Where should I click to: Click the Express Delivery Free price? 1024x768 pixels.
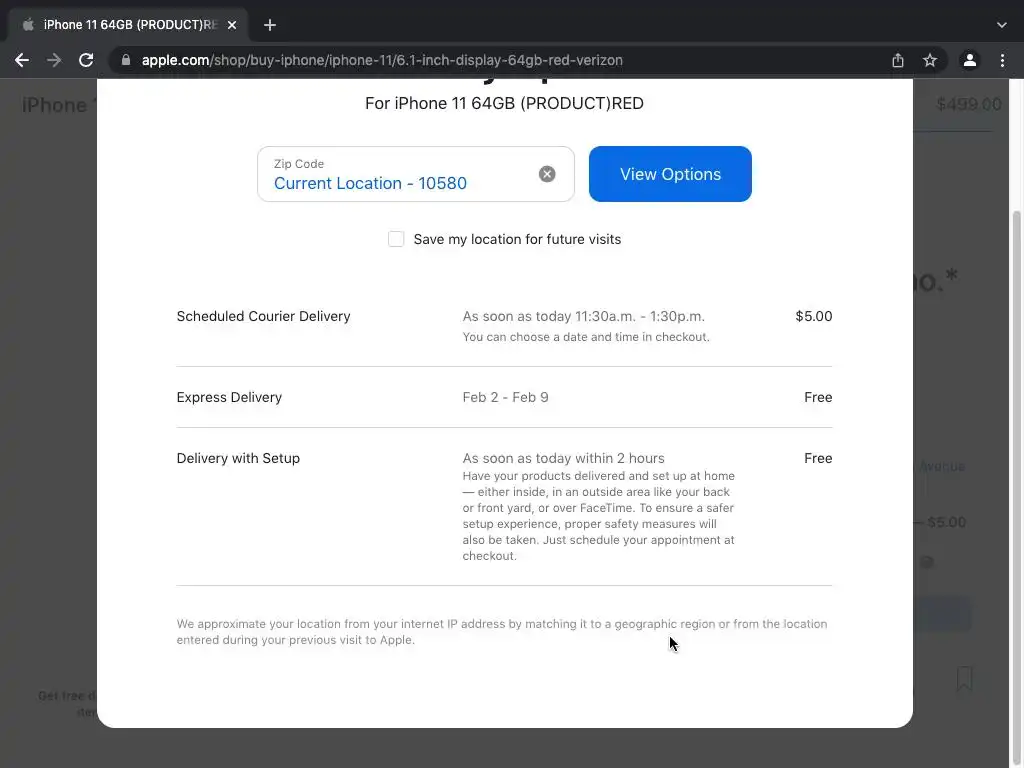point(818,397)
